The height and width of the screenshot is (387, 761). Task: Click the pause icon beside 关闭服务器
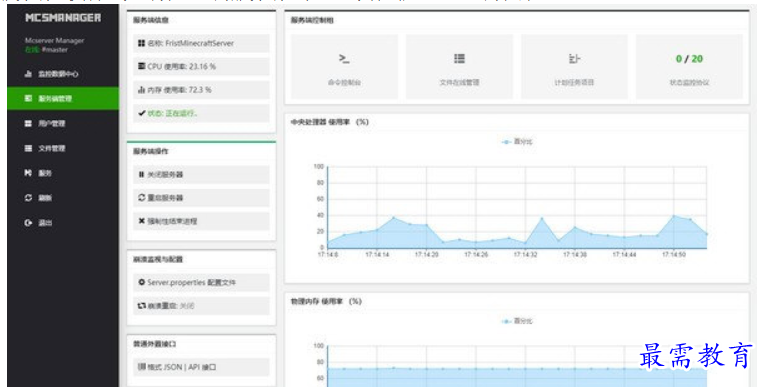coord(141,174)
